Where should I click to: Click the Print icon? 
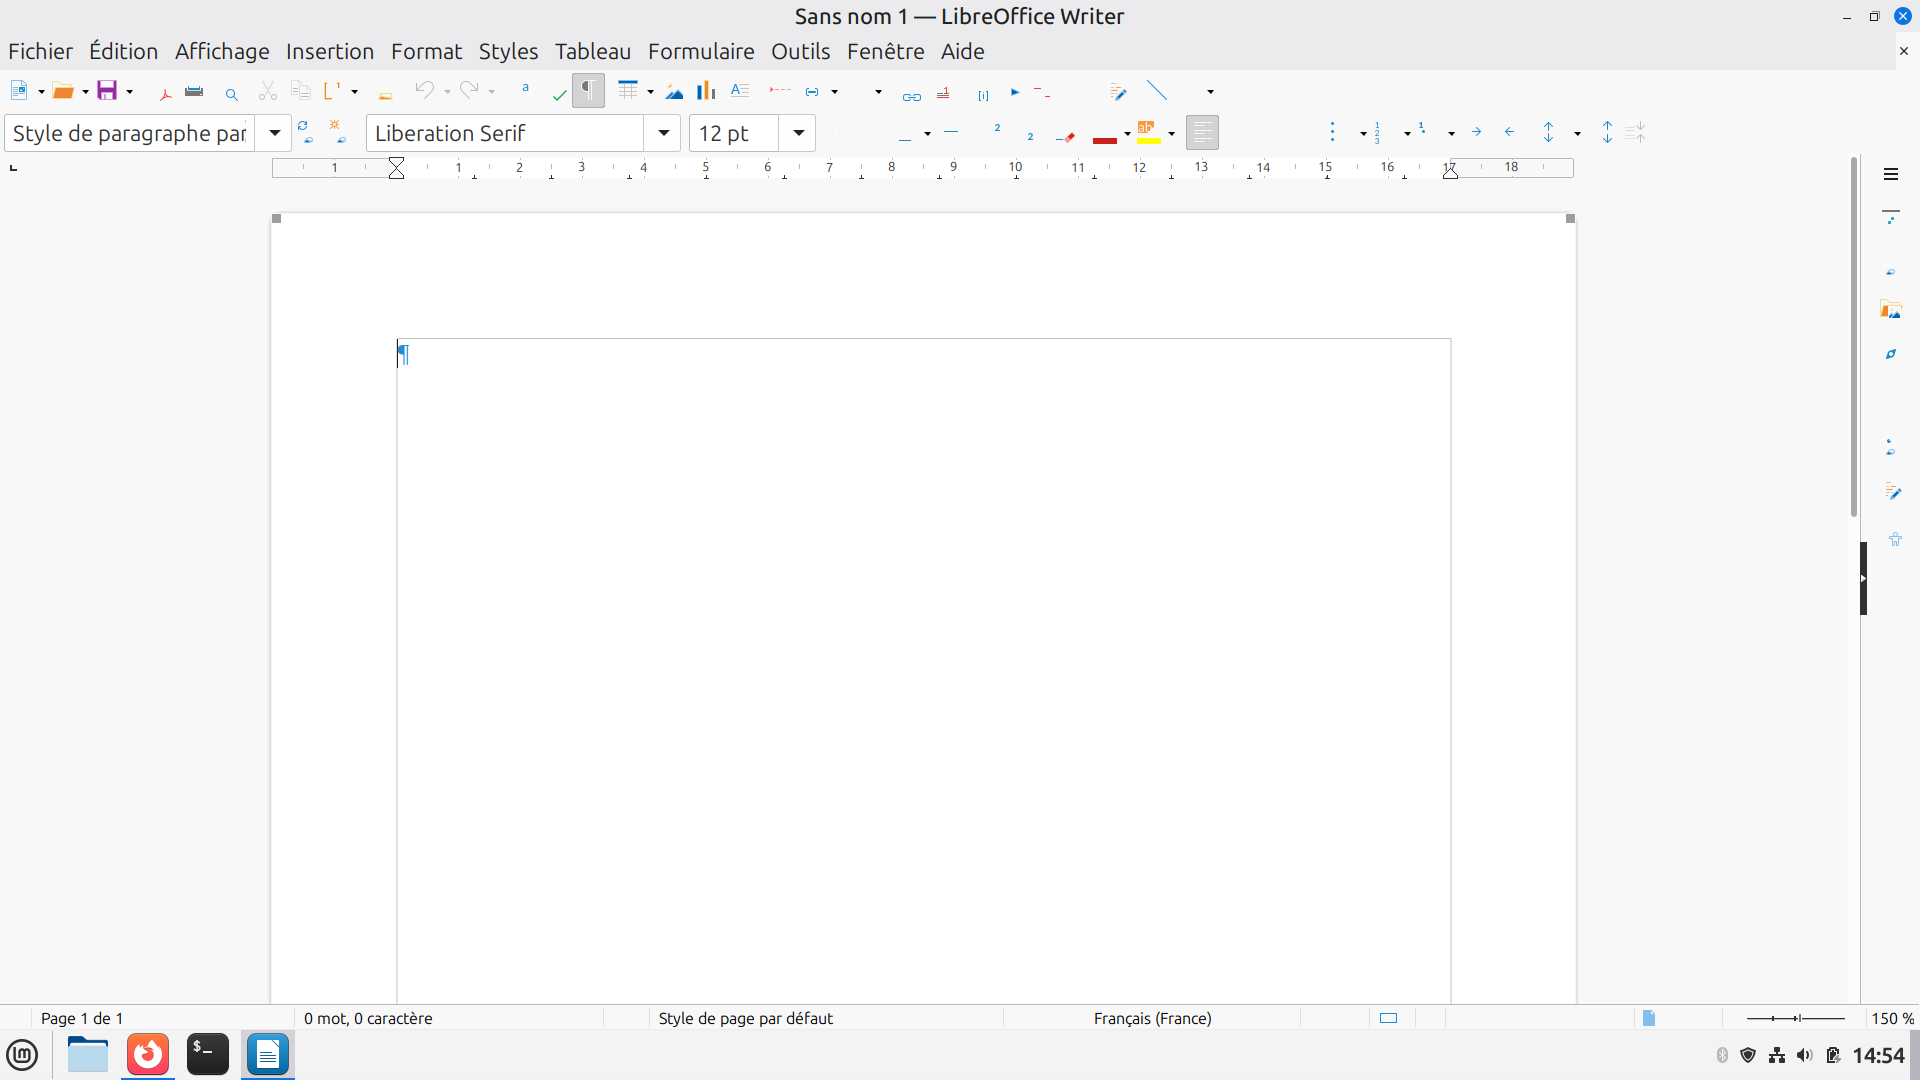195,92
